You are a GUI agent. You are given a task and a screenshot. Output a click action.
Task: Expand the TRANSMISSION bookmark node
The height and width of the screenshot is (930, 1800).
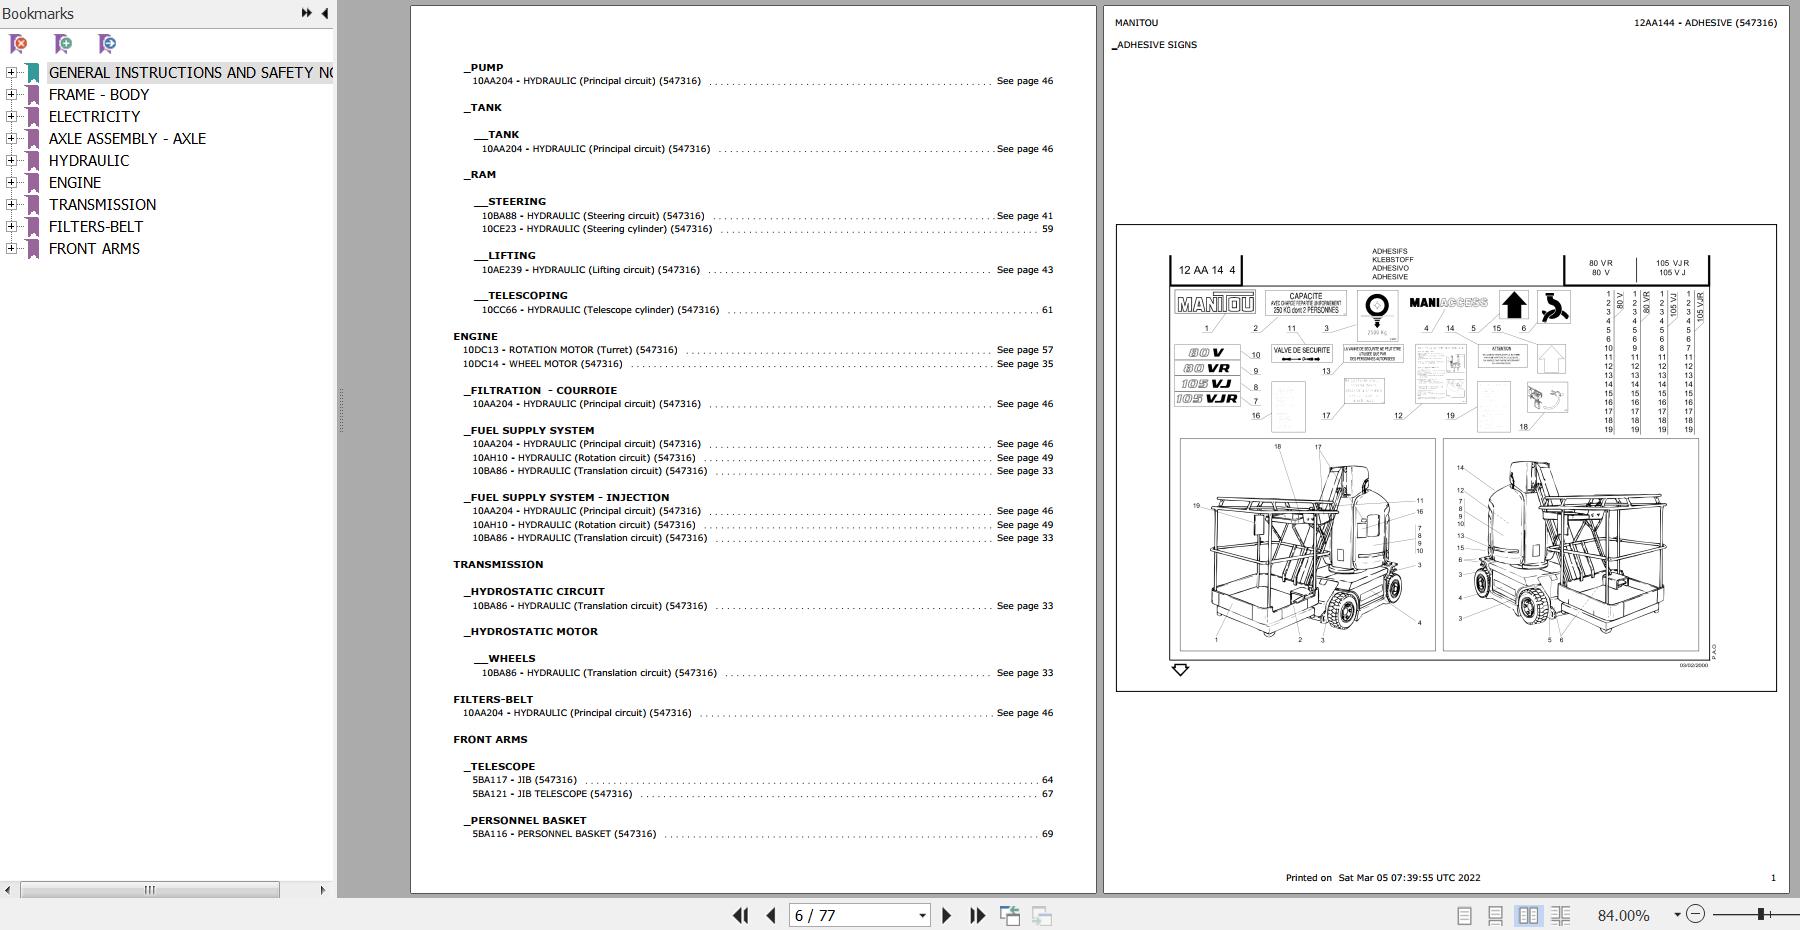[x=11, y=204]
